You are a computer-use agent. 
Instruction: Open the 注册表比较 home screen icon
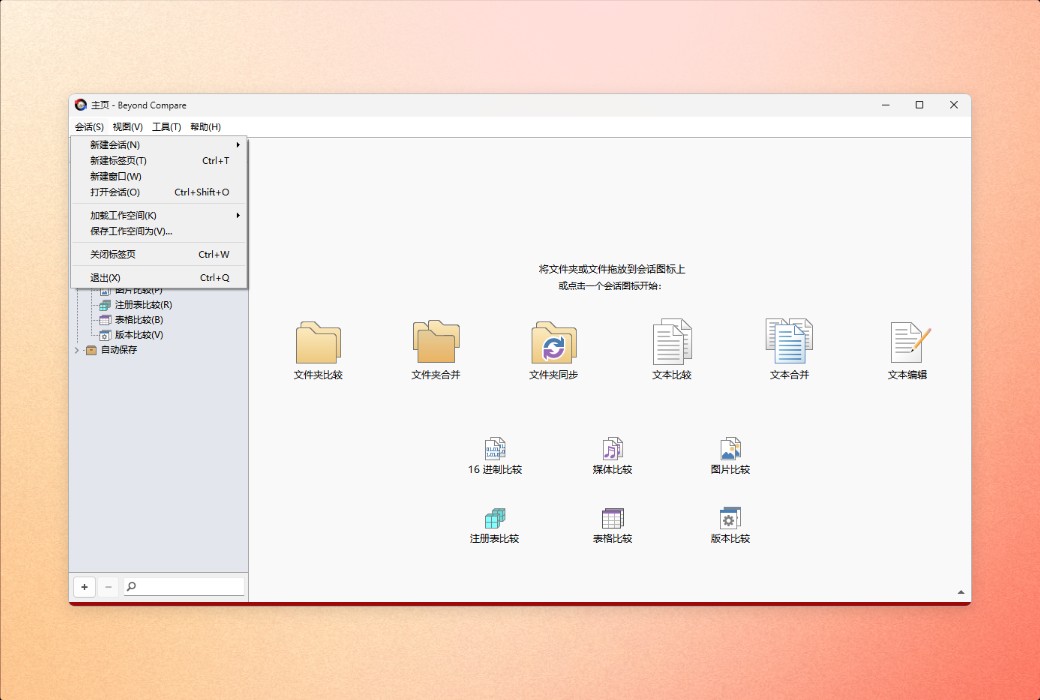coord(495,525)
